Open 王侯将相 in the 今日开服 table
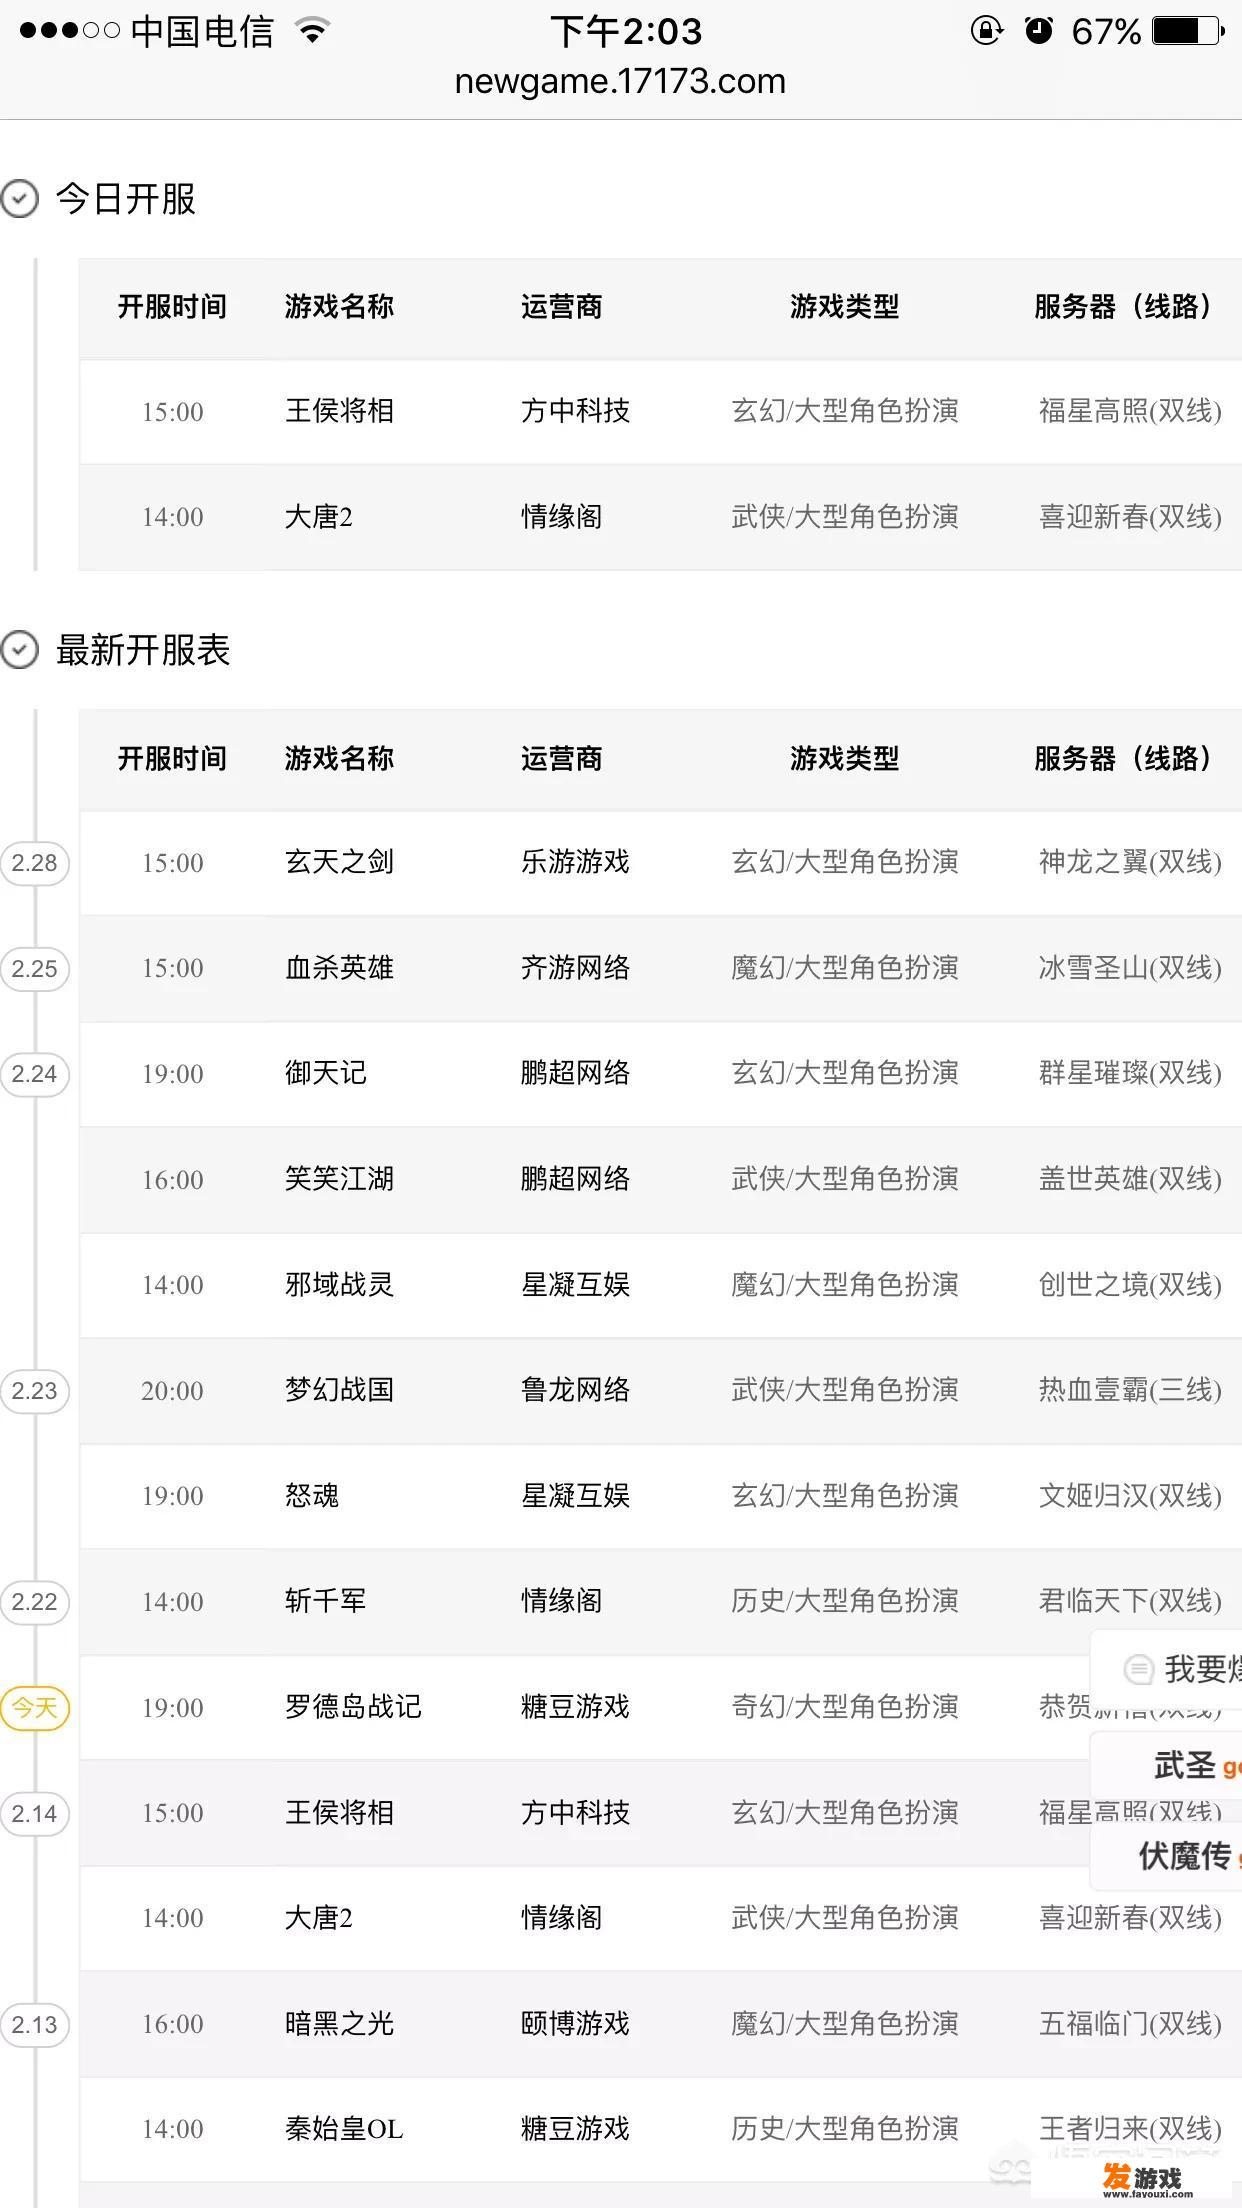1242x2208 pixels. 339,411
